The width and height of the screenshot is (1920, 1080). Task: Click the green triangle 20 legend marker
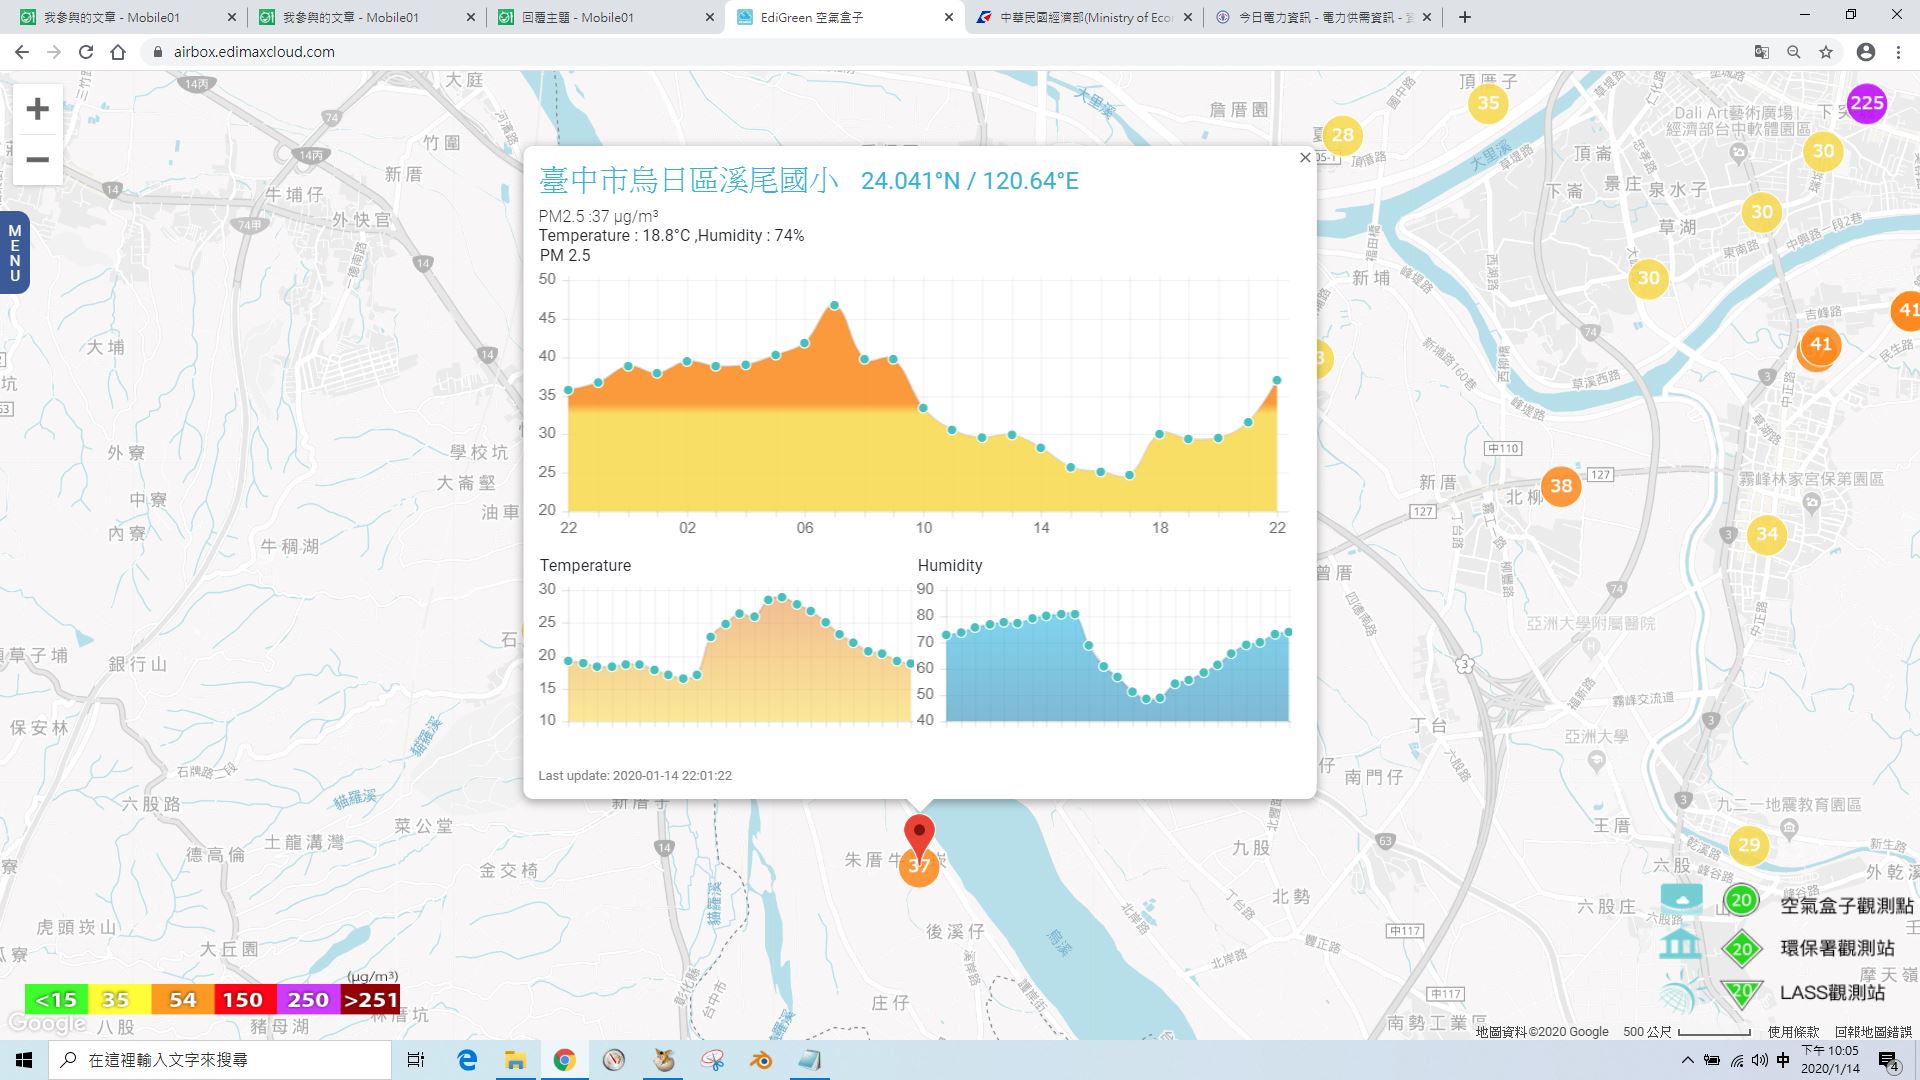point(1742,993)
